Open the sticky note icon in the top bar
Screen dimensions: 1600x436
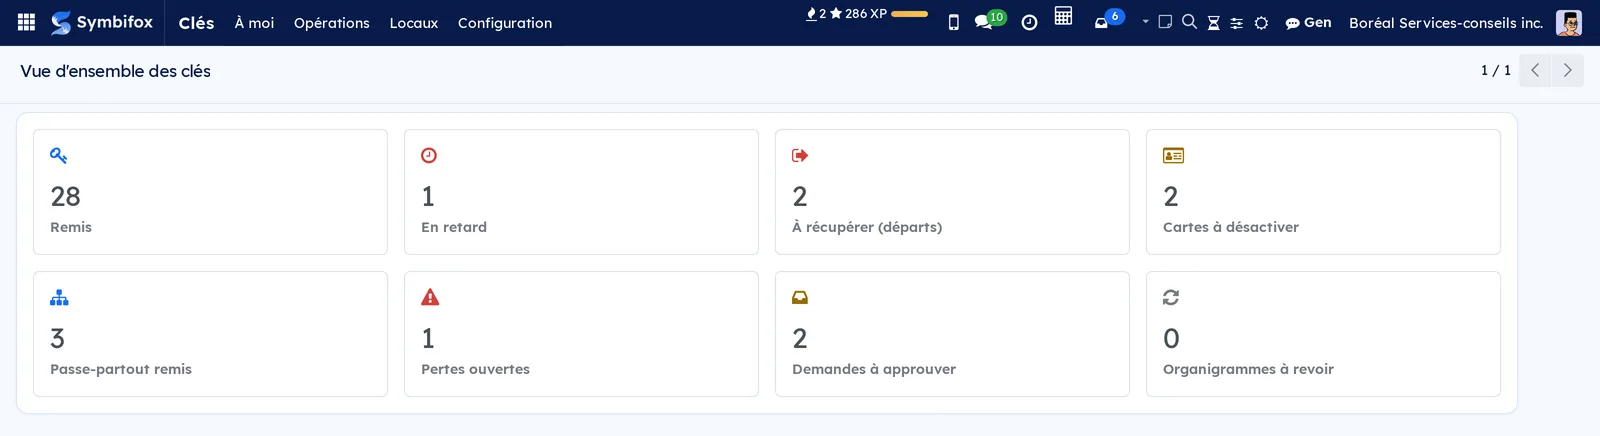tap(1165, 21)
